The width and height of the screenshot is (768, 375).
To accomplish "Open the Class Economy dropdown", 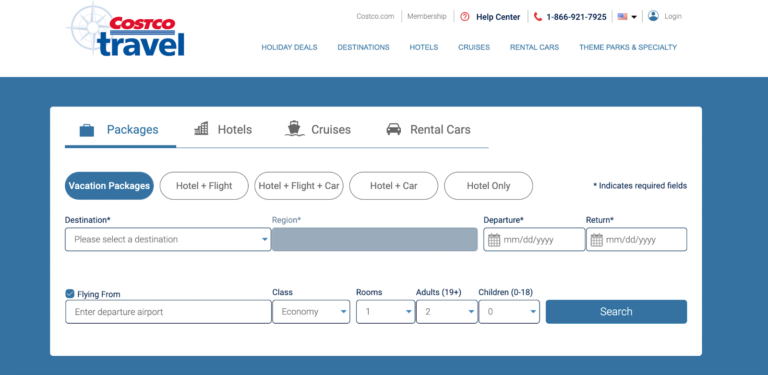I will (x=311, y=312).
